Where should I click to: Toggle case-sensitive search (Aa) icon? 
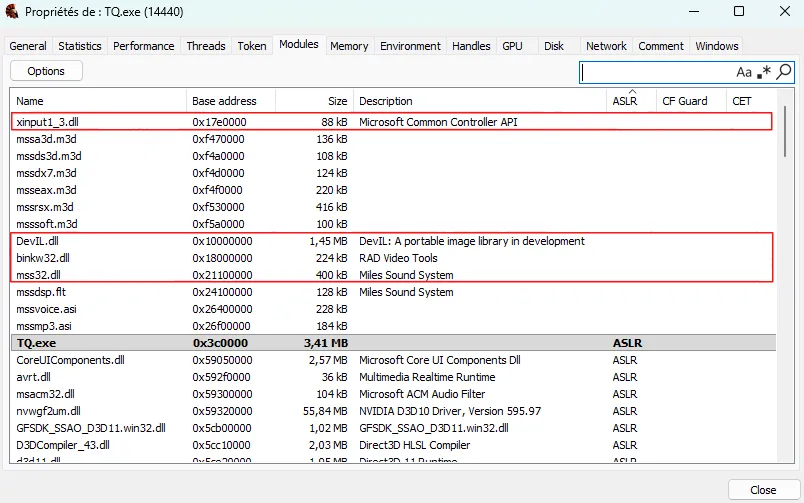tap(743, 72)
